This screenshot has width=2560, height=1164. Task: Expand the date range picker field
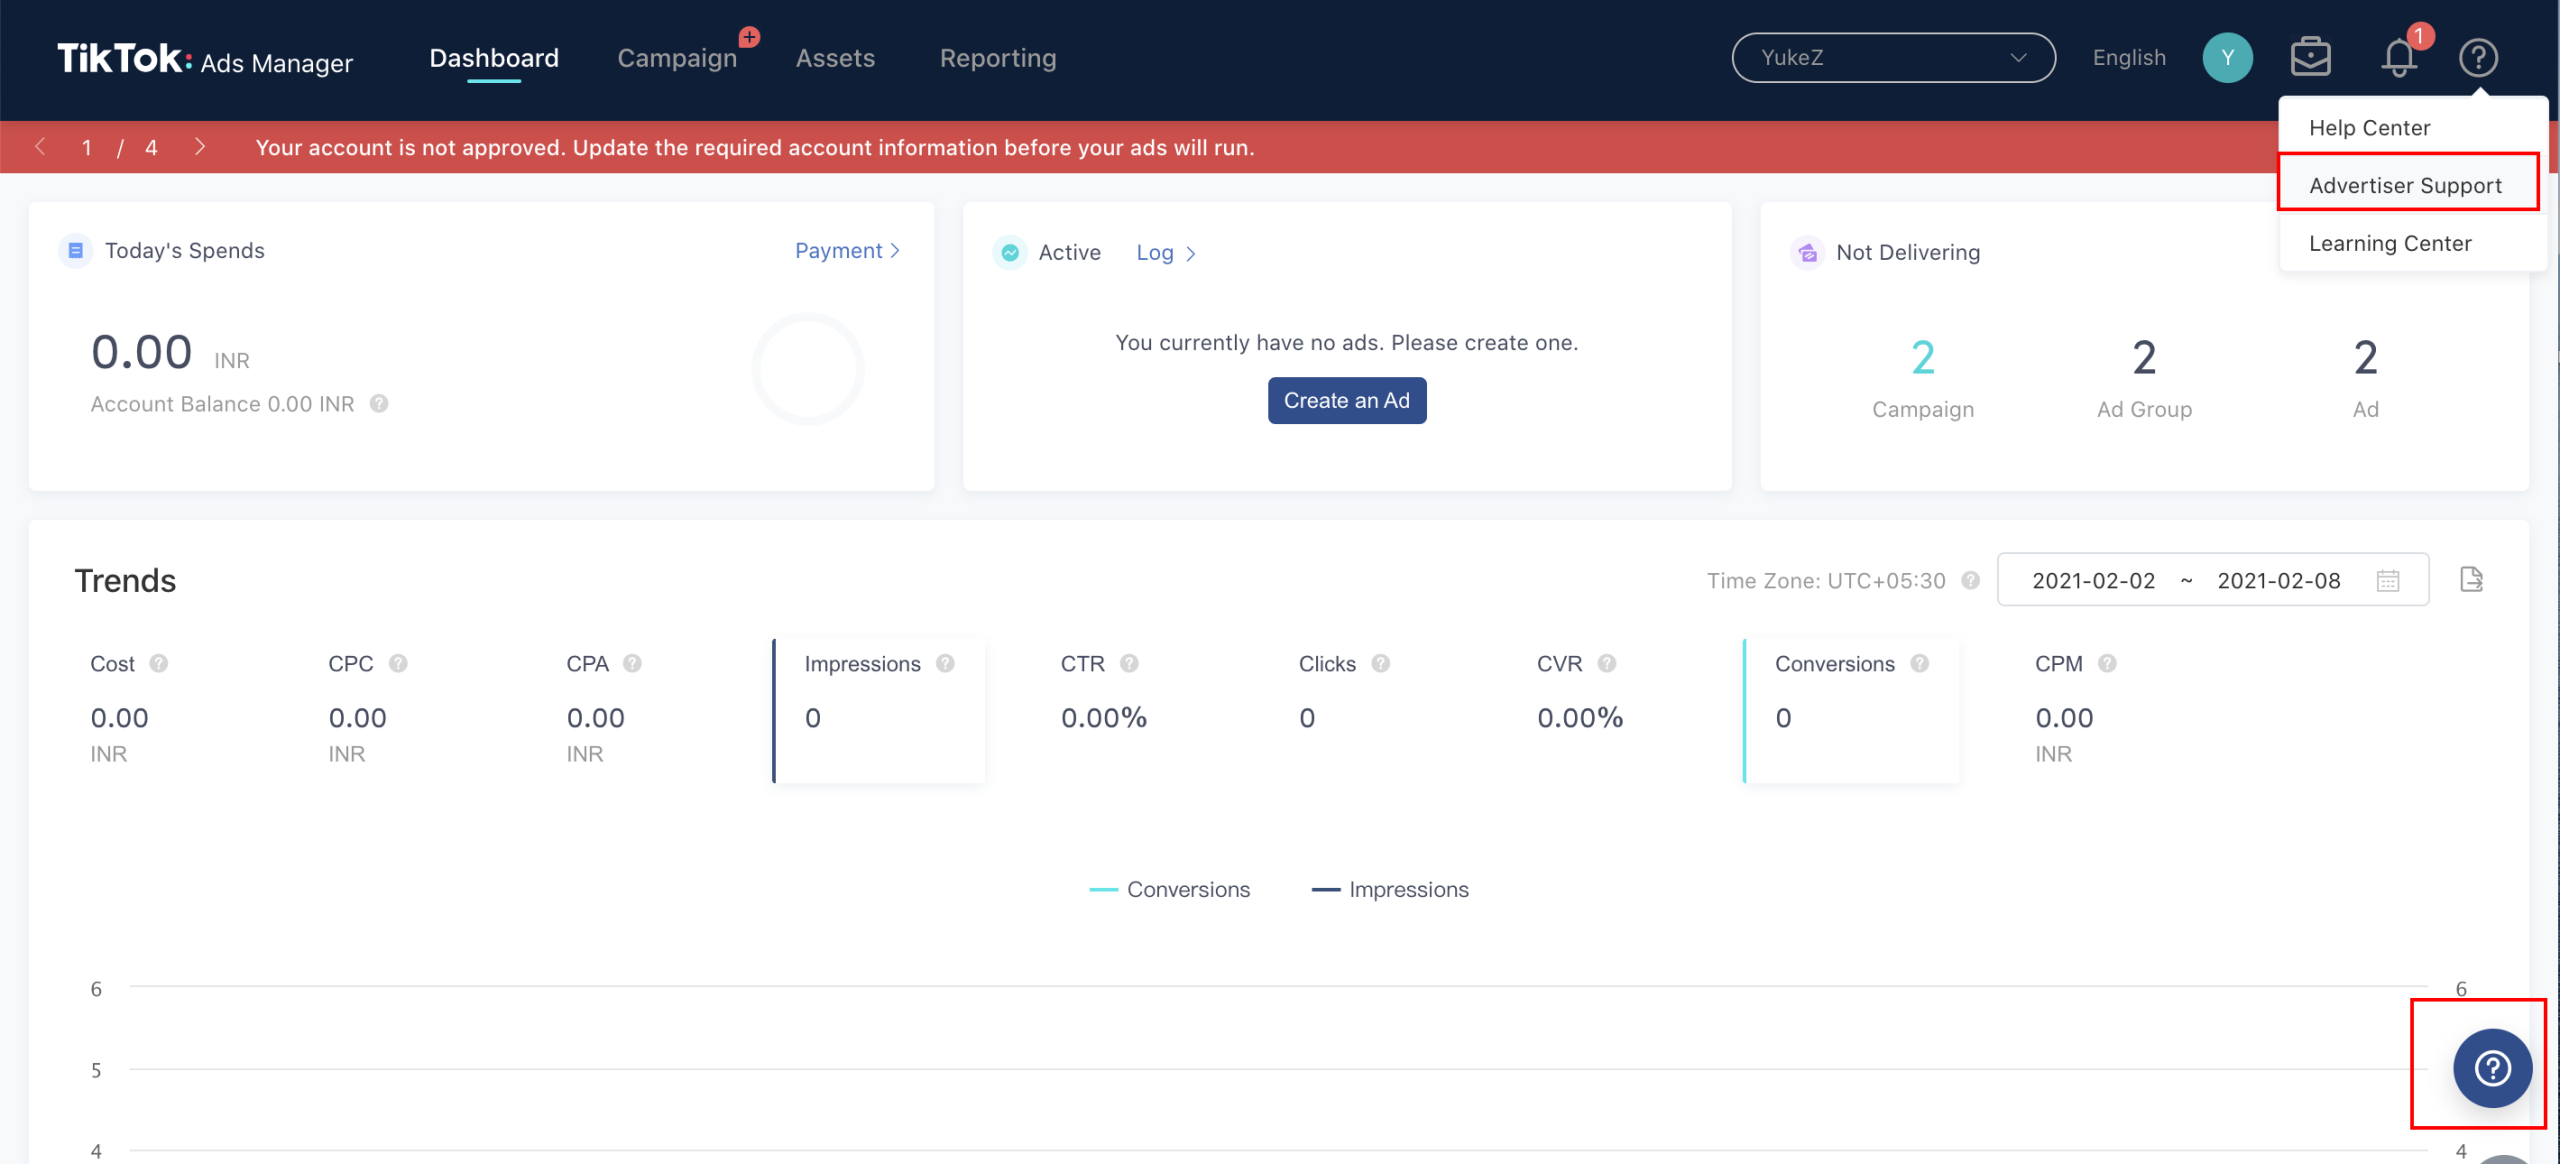[x=2212, y=580]
